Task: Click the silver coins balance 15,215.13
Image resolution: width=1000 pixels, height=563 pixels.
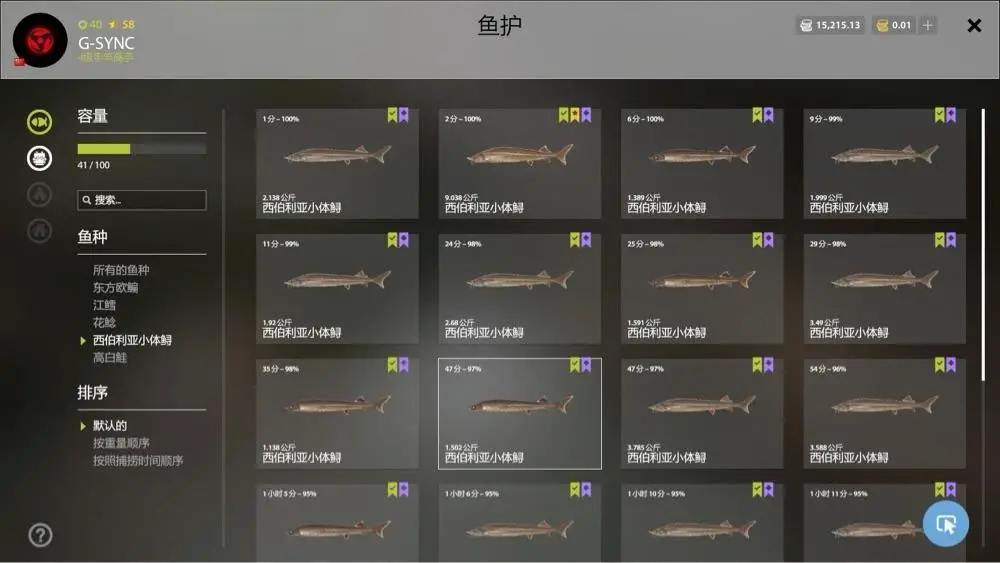Action: point(830,26)
